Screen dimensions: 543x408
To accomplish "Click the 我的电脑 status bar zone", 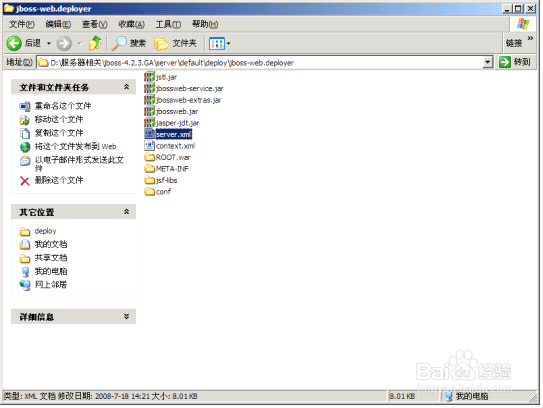I will click(x=467, y=396).
